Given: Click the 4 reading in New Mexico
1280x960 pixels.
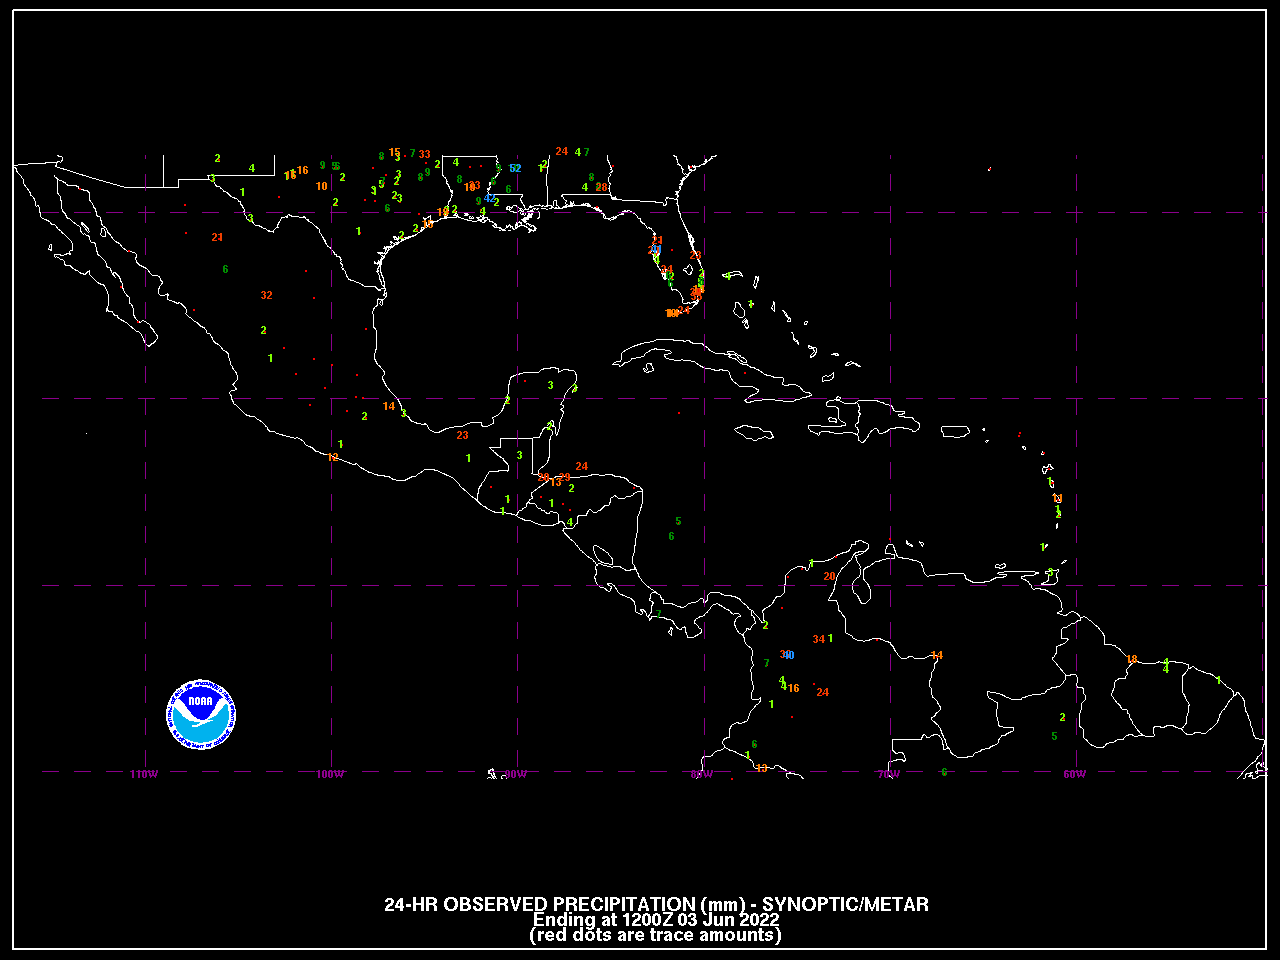Looking at the screenshot, I should [x=251, y=168].
